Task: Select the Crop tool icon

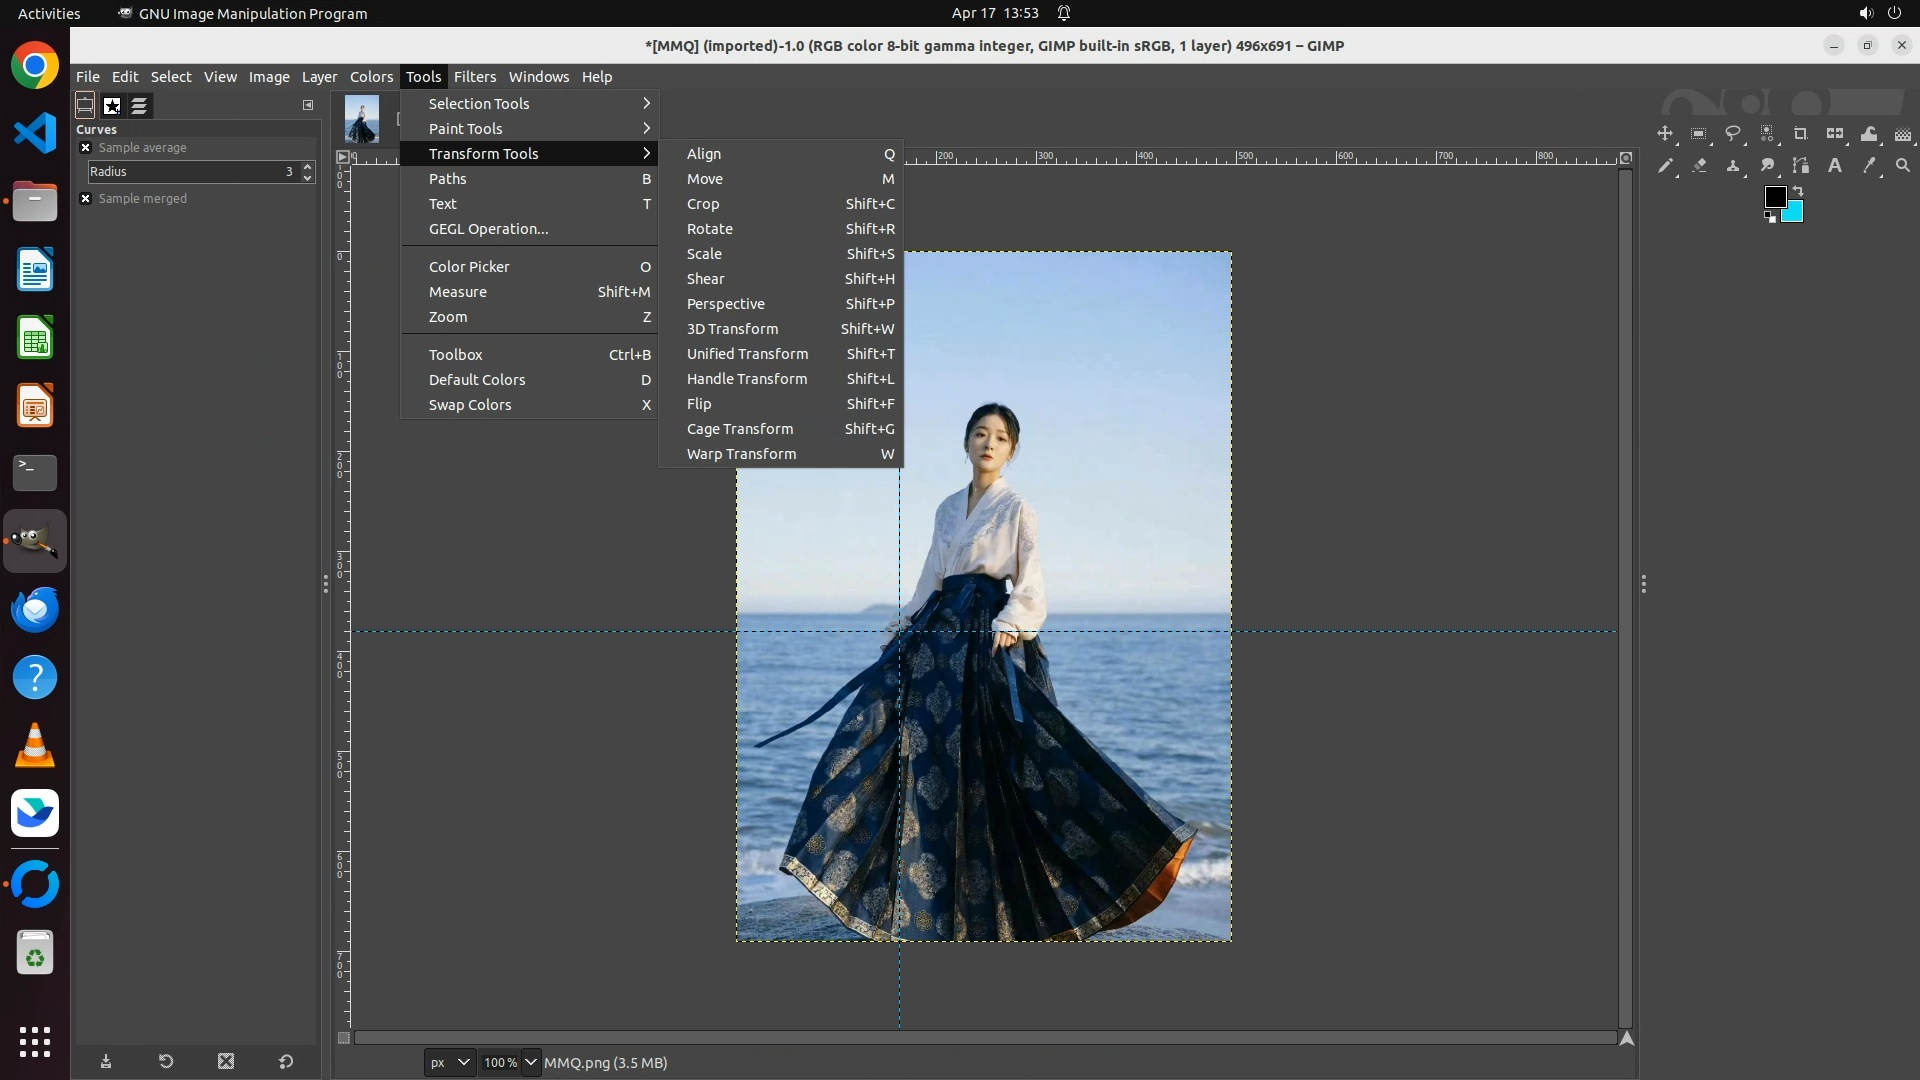Action: pyautogui.click(x=1801, y=134)
